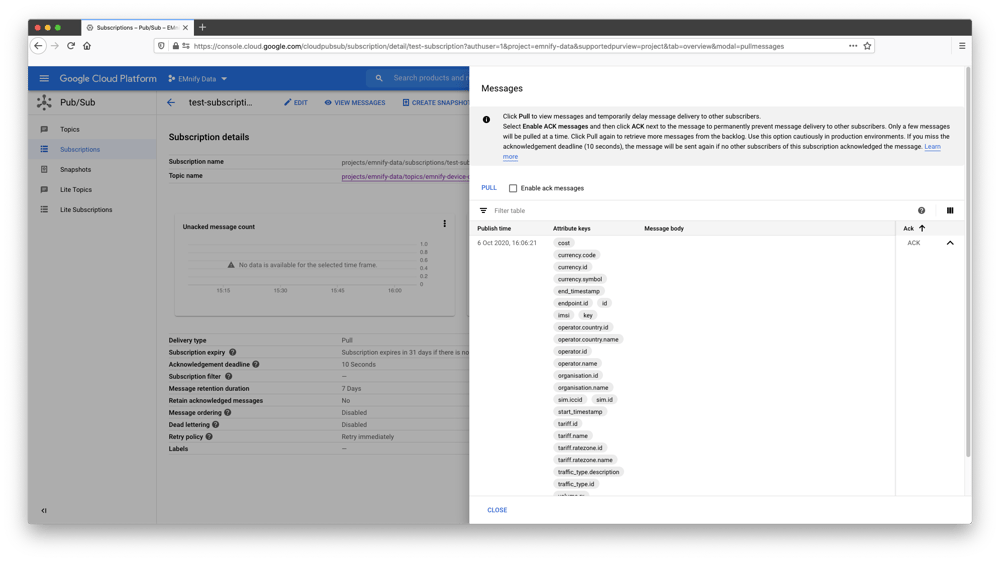
Task: Click the CLOSE button in Messages panel
Action: [497, 510]
